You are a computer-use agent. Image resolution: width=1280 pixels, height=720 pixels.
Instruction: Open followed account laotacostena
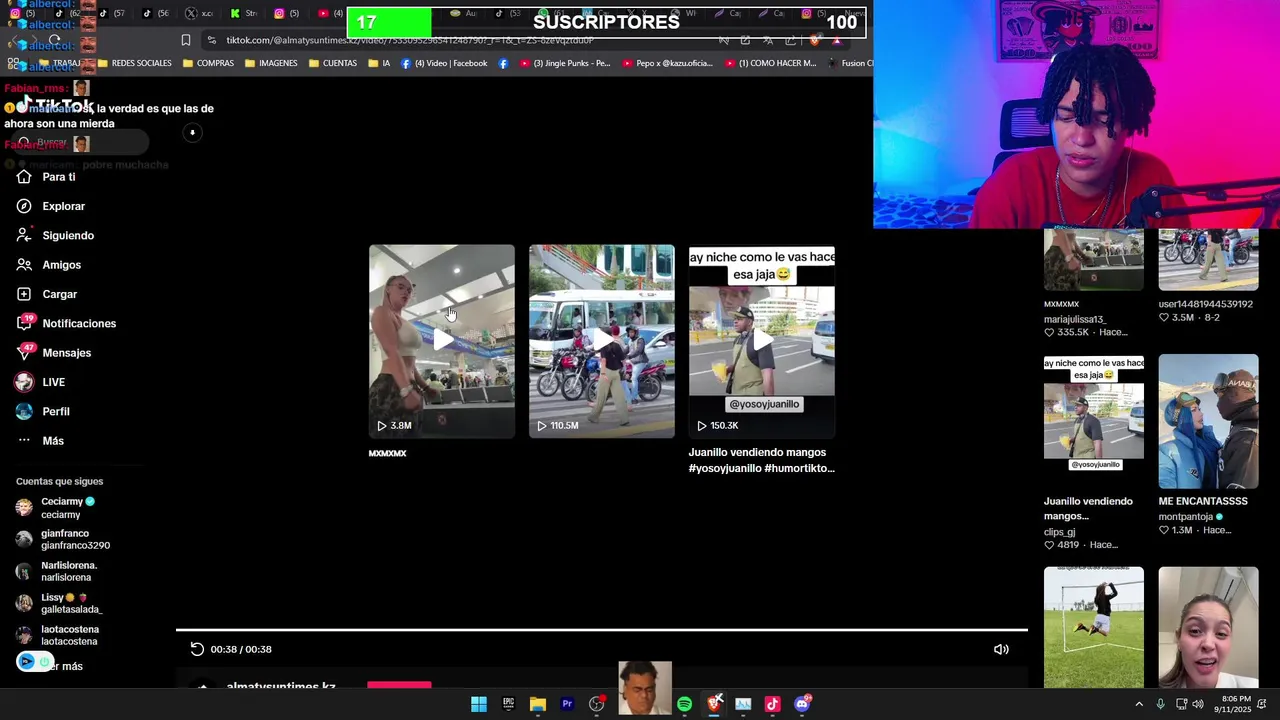tap(56, 635)
